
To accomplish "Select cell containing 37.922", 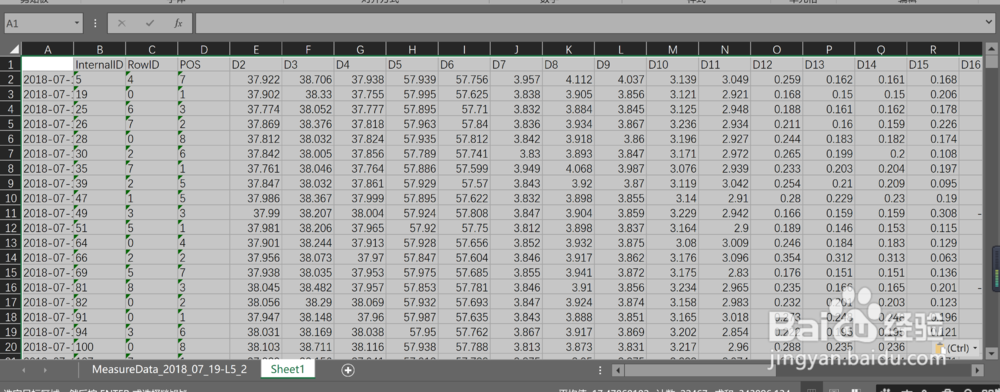I will pyautogui.click(x=256, y=80).
